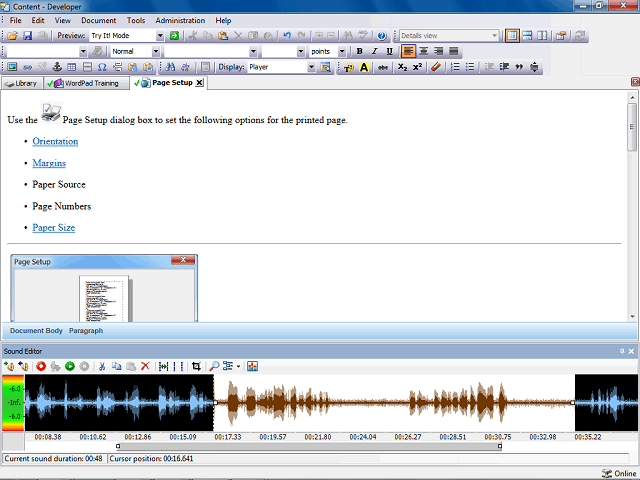The image size is (640, 480).
Task: Apply strikethrough formatting
Action: pos(382,67)
